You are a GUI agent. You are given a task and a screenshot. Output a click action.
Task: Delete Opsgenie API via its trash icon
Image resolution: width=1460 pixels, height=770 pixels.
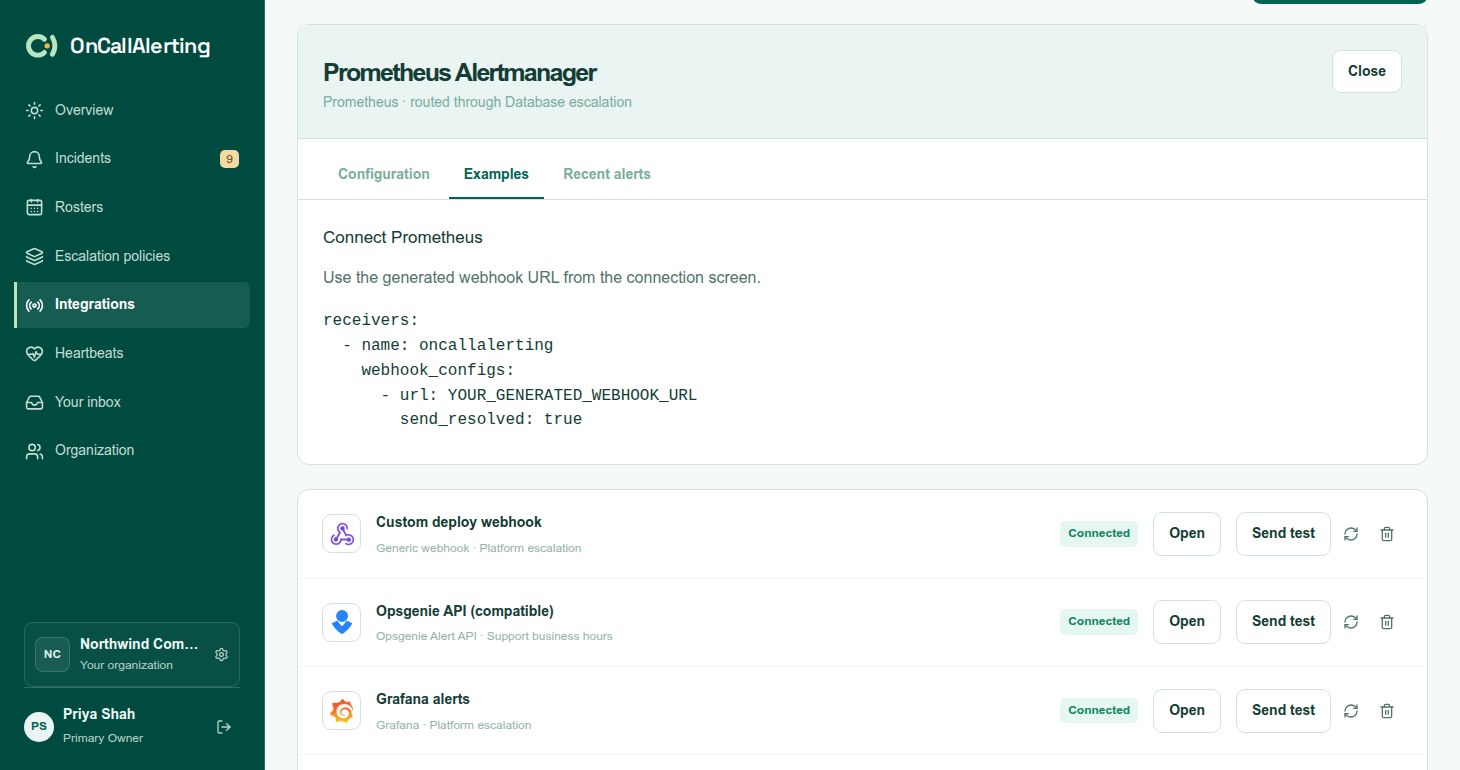[1387, 622]
